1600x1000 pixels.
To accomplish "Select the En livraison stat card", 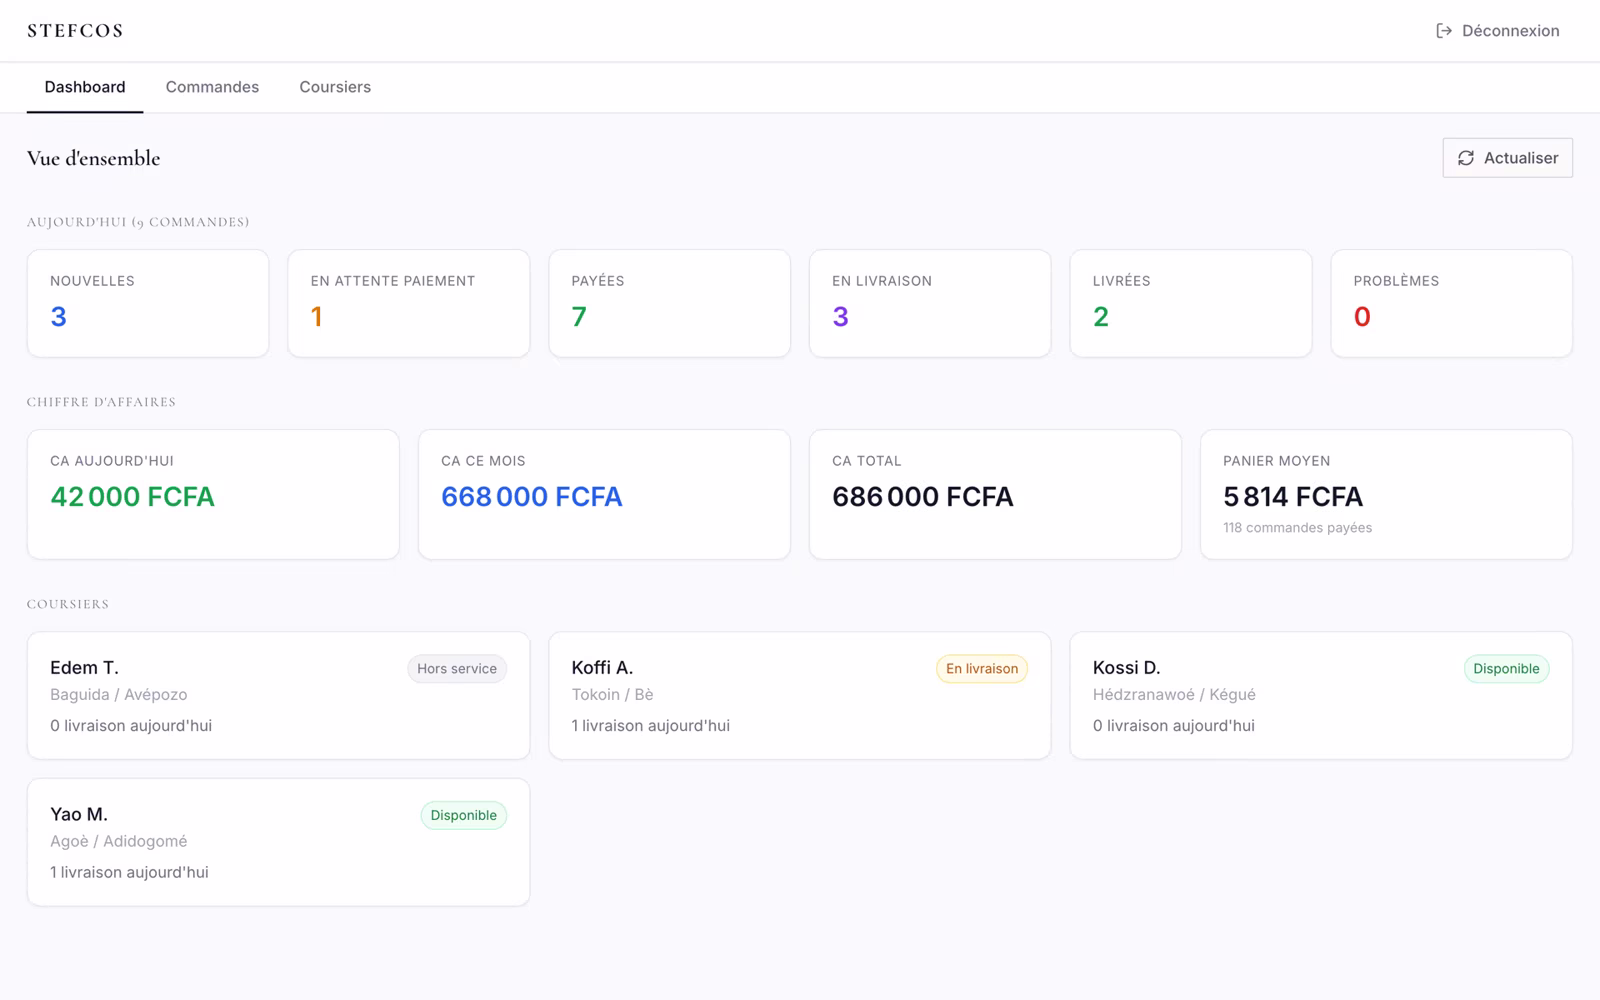I will 930,303.
